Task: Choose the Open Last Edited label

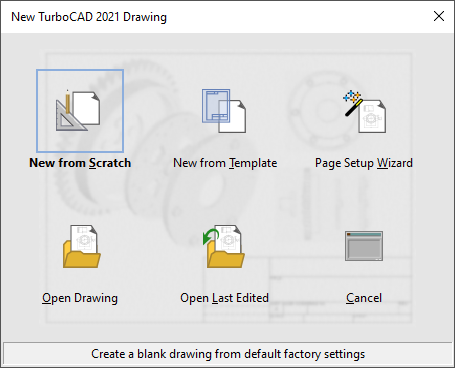Action: click(x=224, y=298)
